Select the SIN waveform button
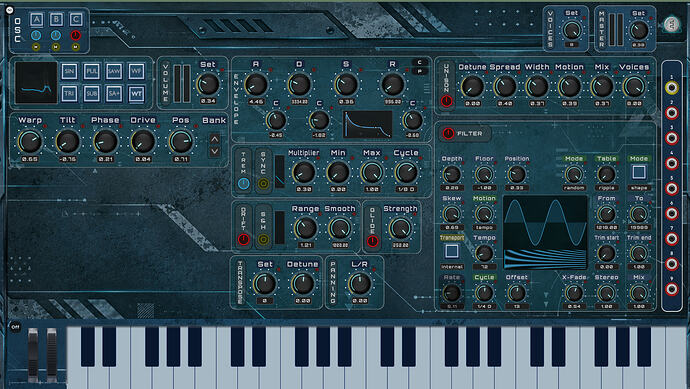 pyautogui.click(x=69, y=71)
